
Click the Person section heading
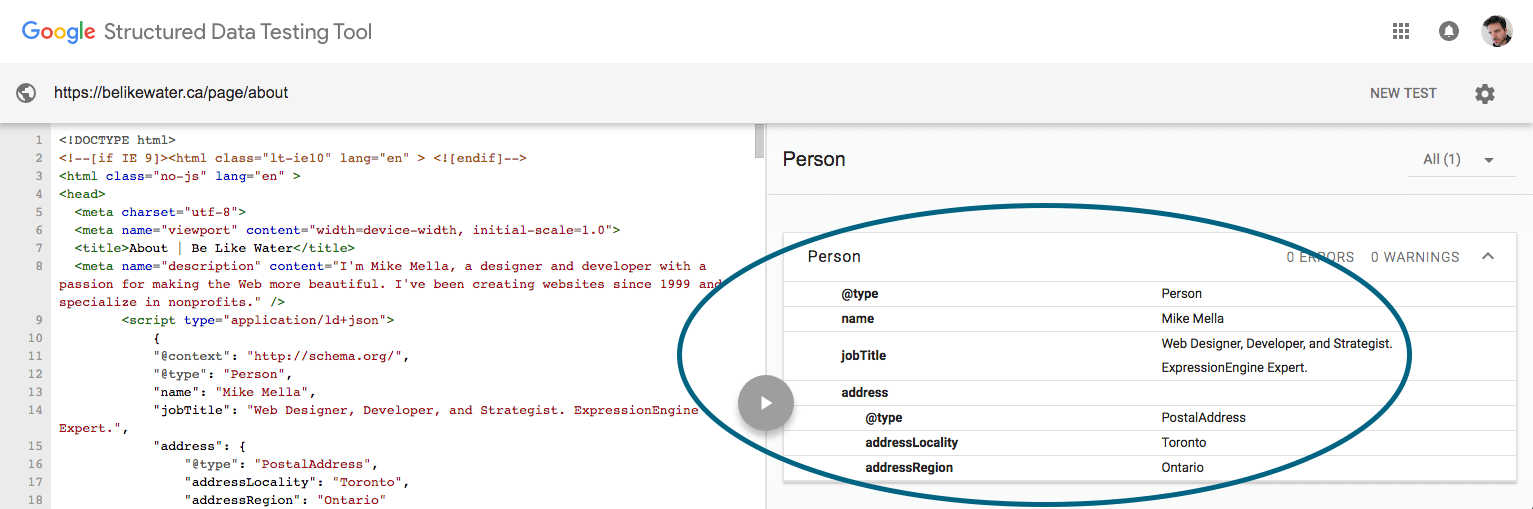tap(814, 159)
